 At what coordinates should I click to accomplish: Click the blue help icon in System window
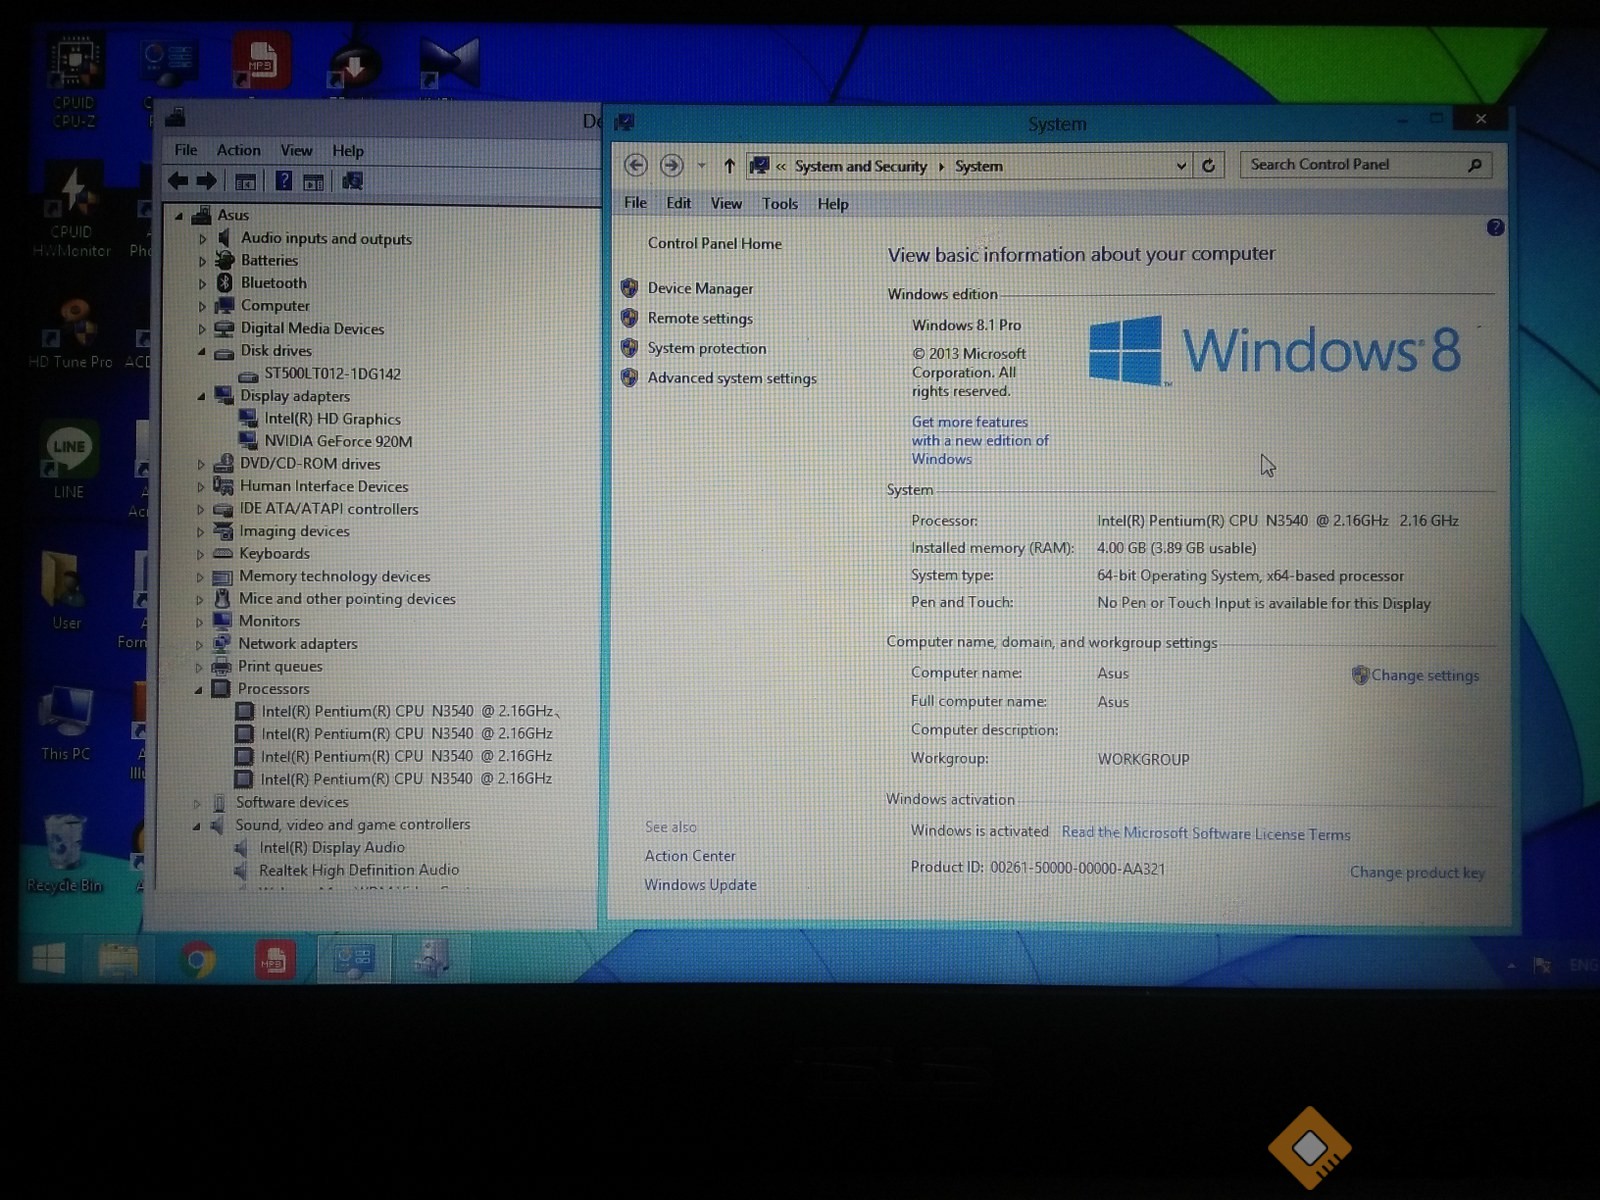pos(1495,228)
